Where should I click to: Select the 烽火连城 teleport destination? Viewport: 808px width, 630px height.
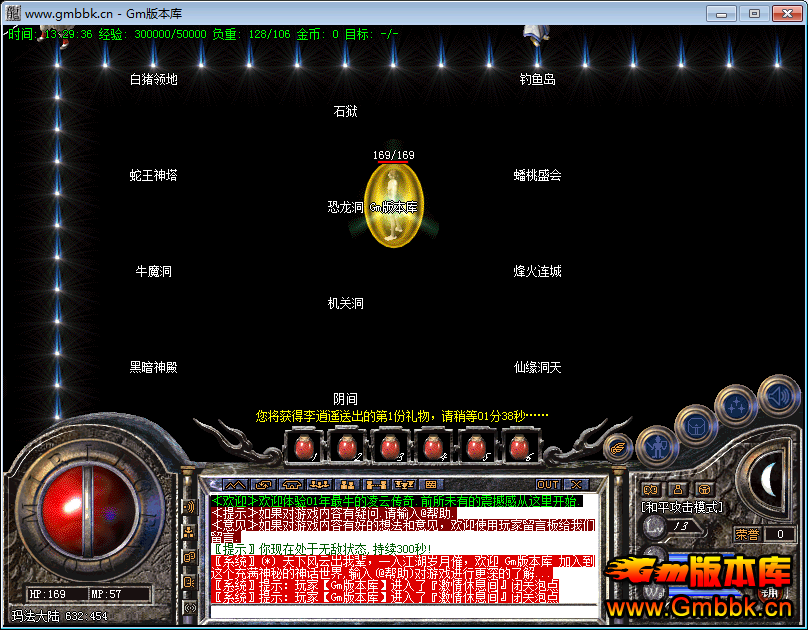pos(537,271)
